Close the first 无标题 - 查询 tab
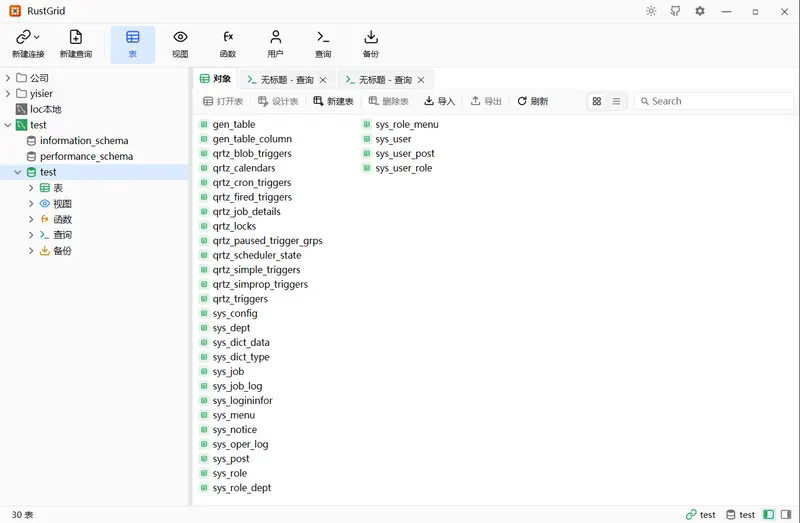 click(323, 80)
